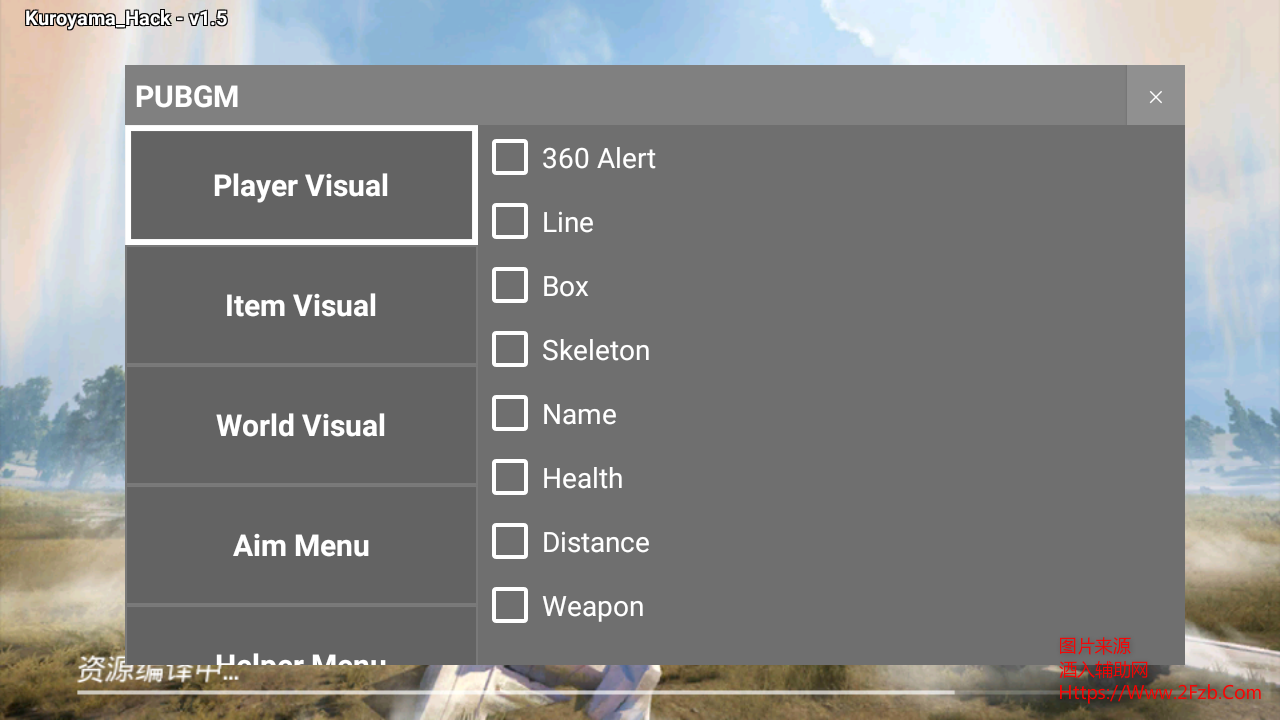Open the Aim Menu tab

pos(301,545)
